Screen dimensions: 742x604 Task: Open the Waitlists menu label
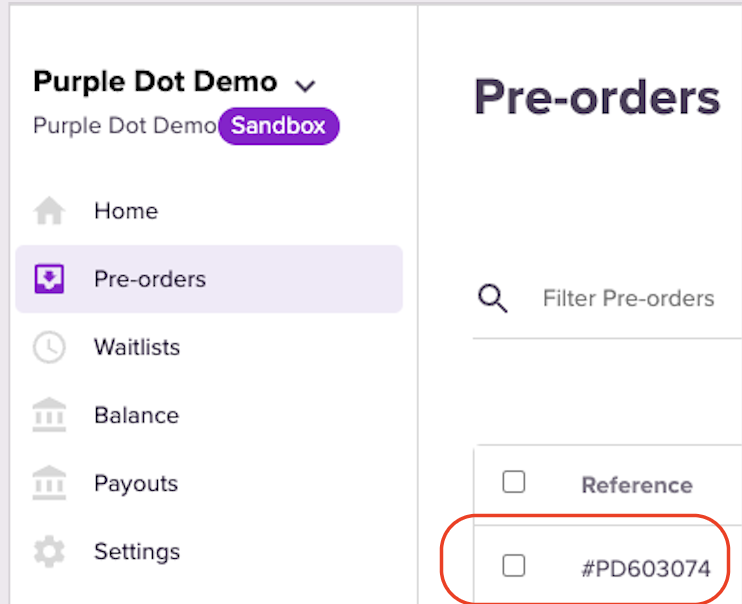click(137, 347)
